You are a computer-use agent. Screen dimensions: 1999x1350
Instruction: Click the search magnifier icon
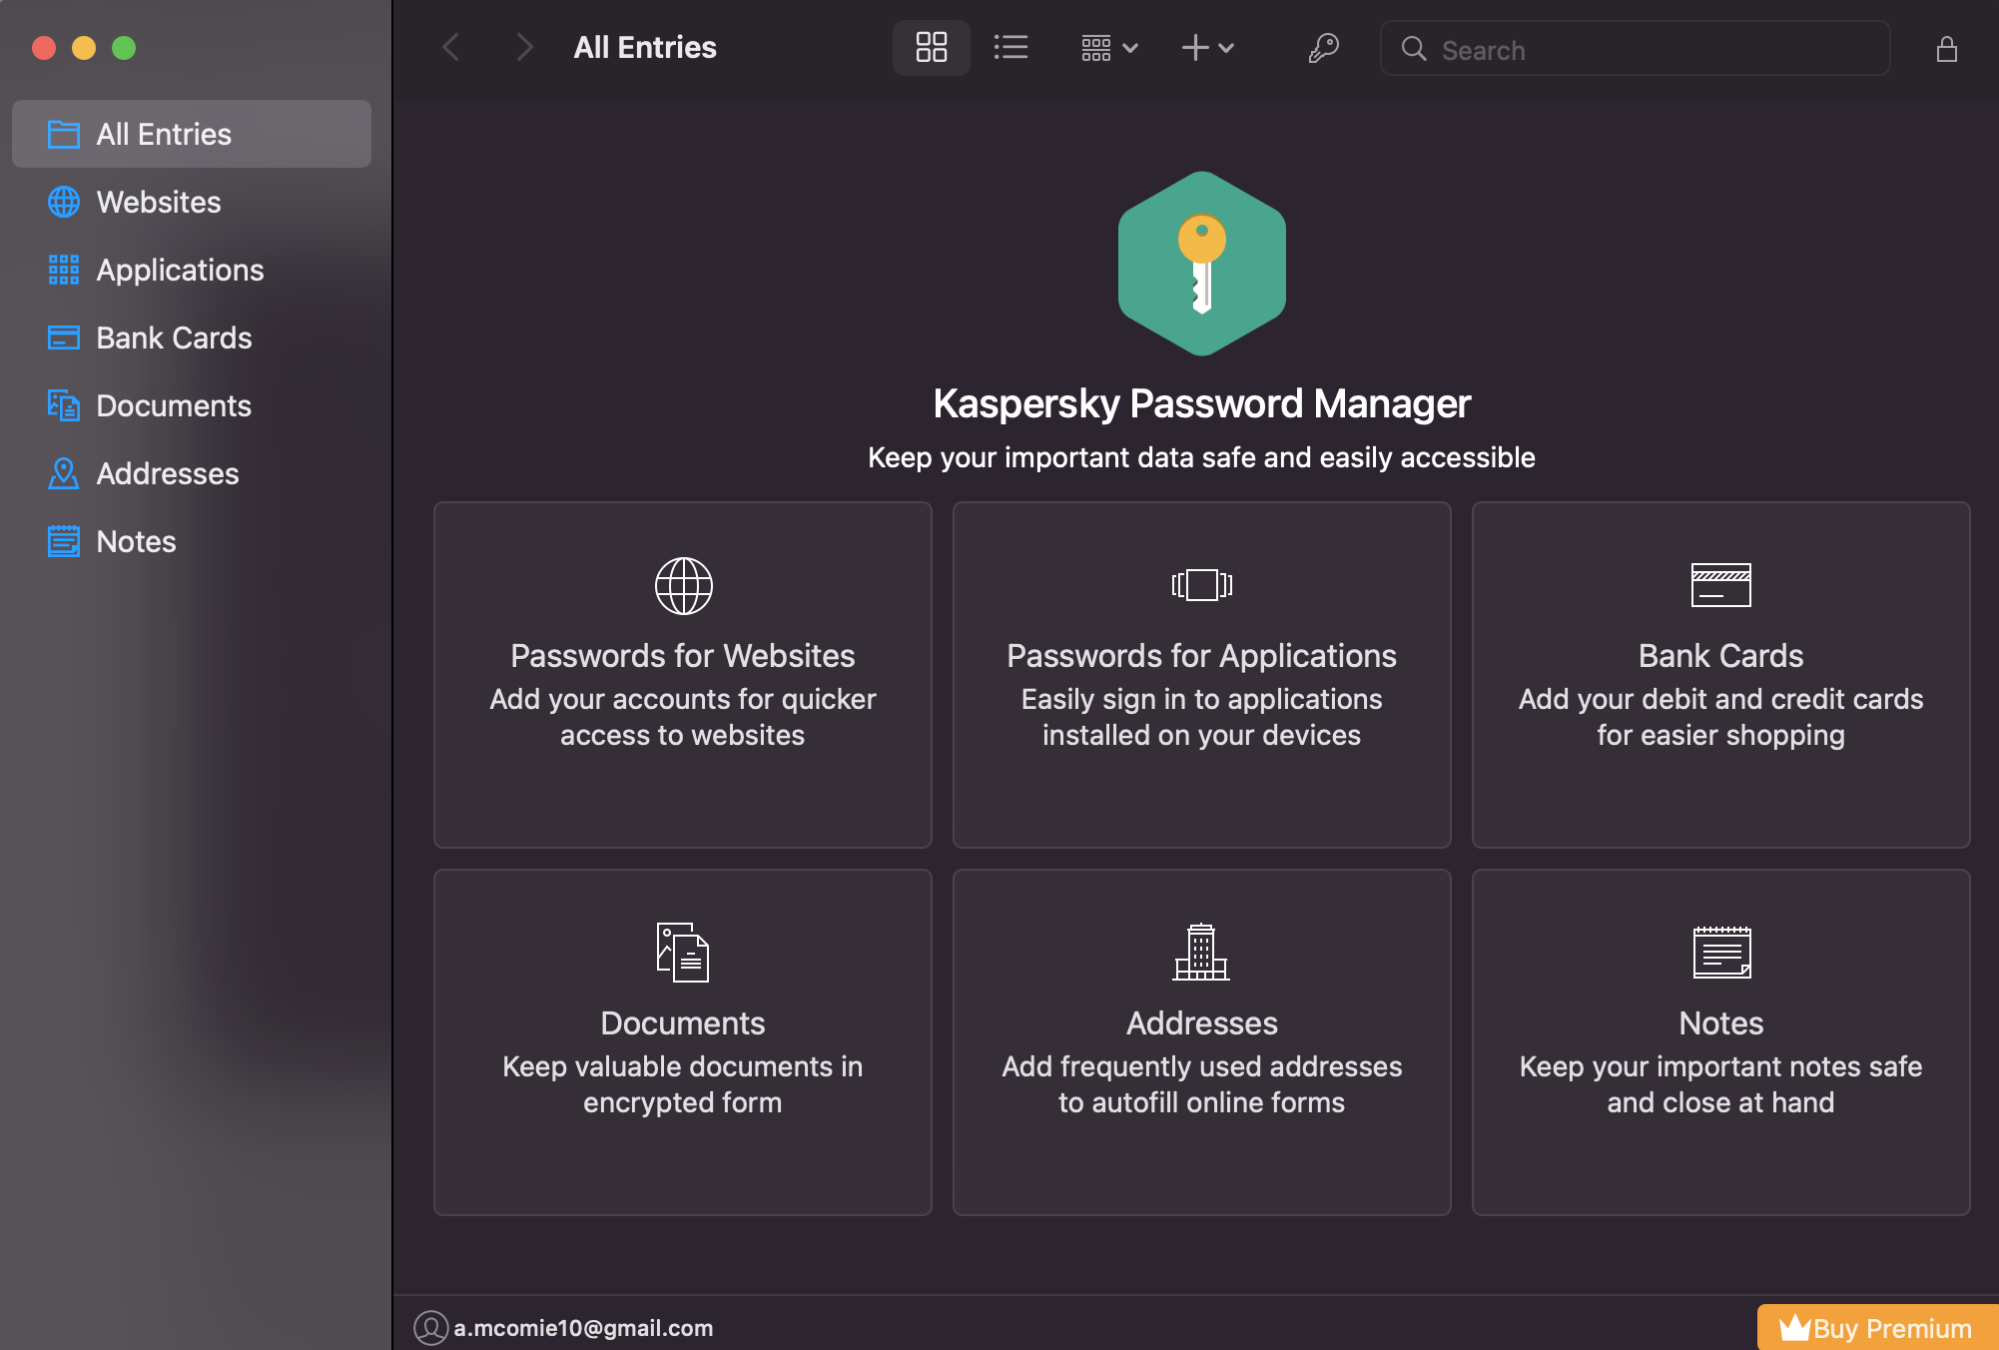1413,49
